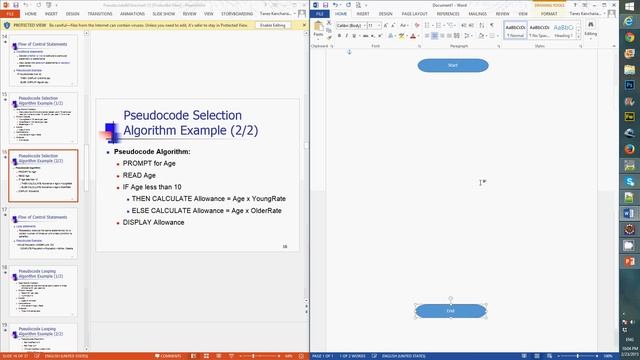Viewport: 640px width, 360px height.
Task: Click the Word Help question mark icon
Action: (575, 5)
